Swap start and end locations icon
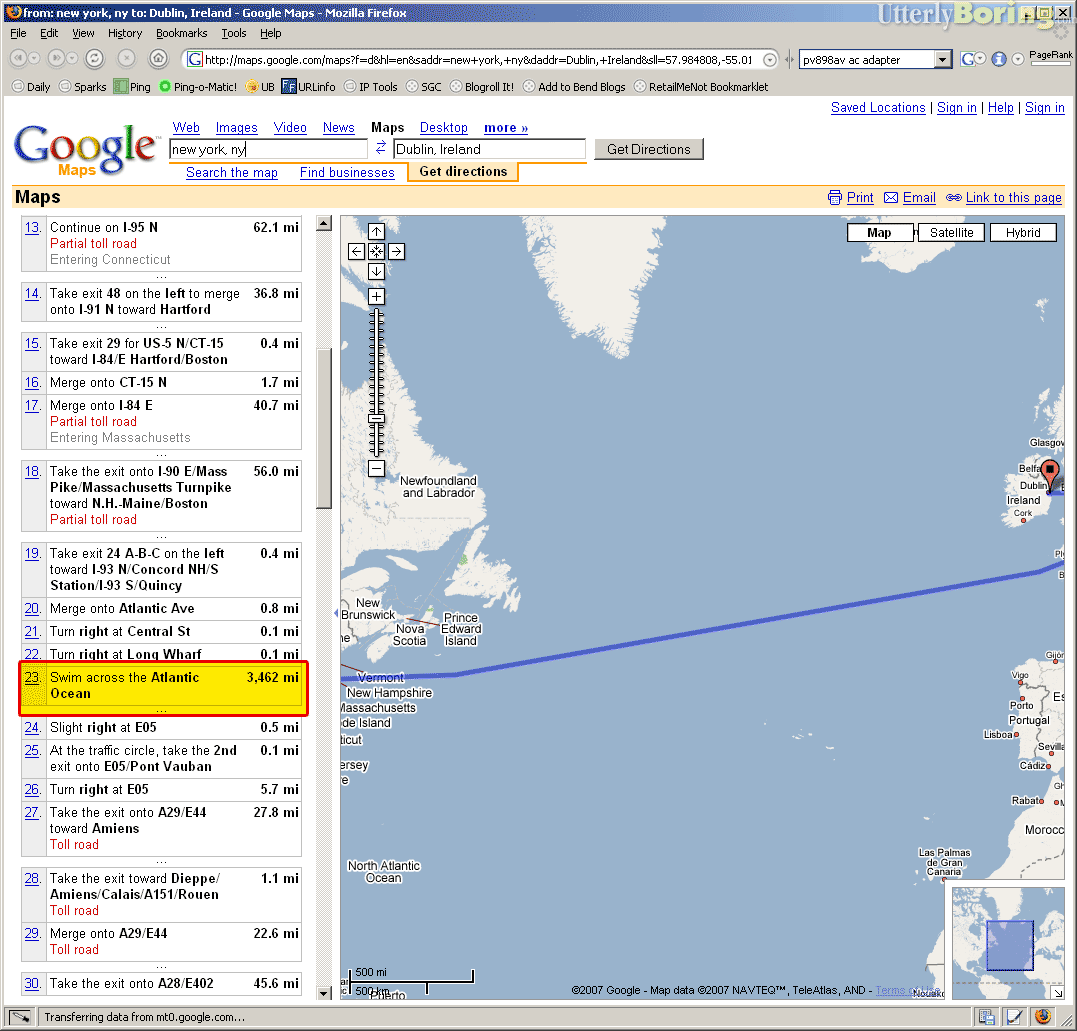The image size is (1077, 1031). 380,149
